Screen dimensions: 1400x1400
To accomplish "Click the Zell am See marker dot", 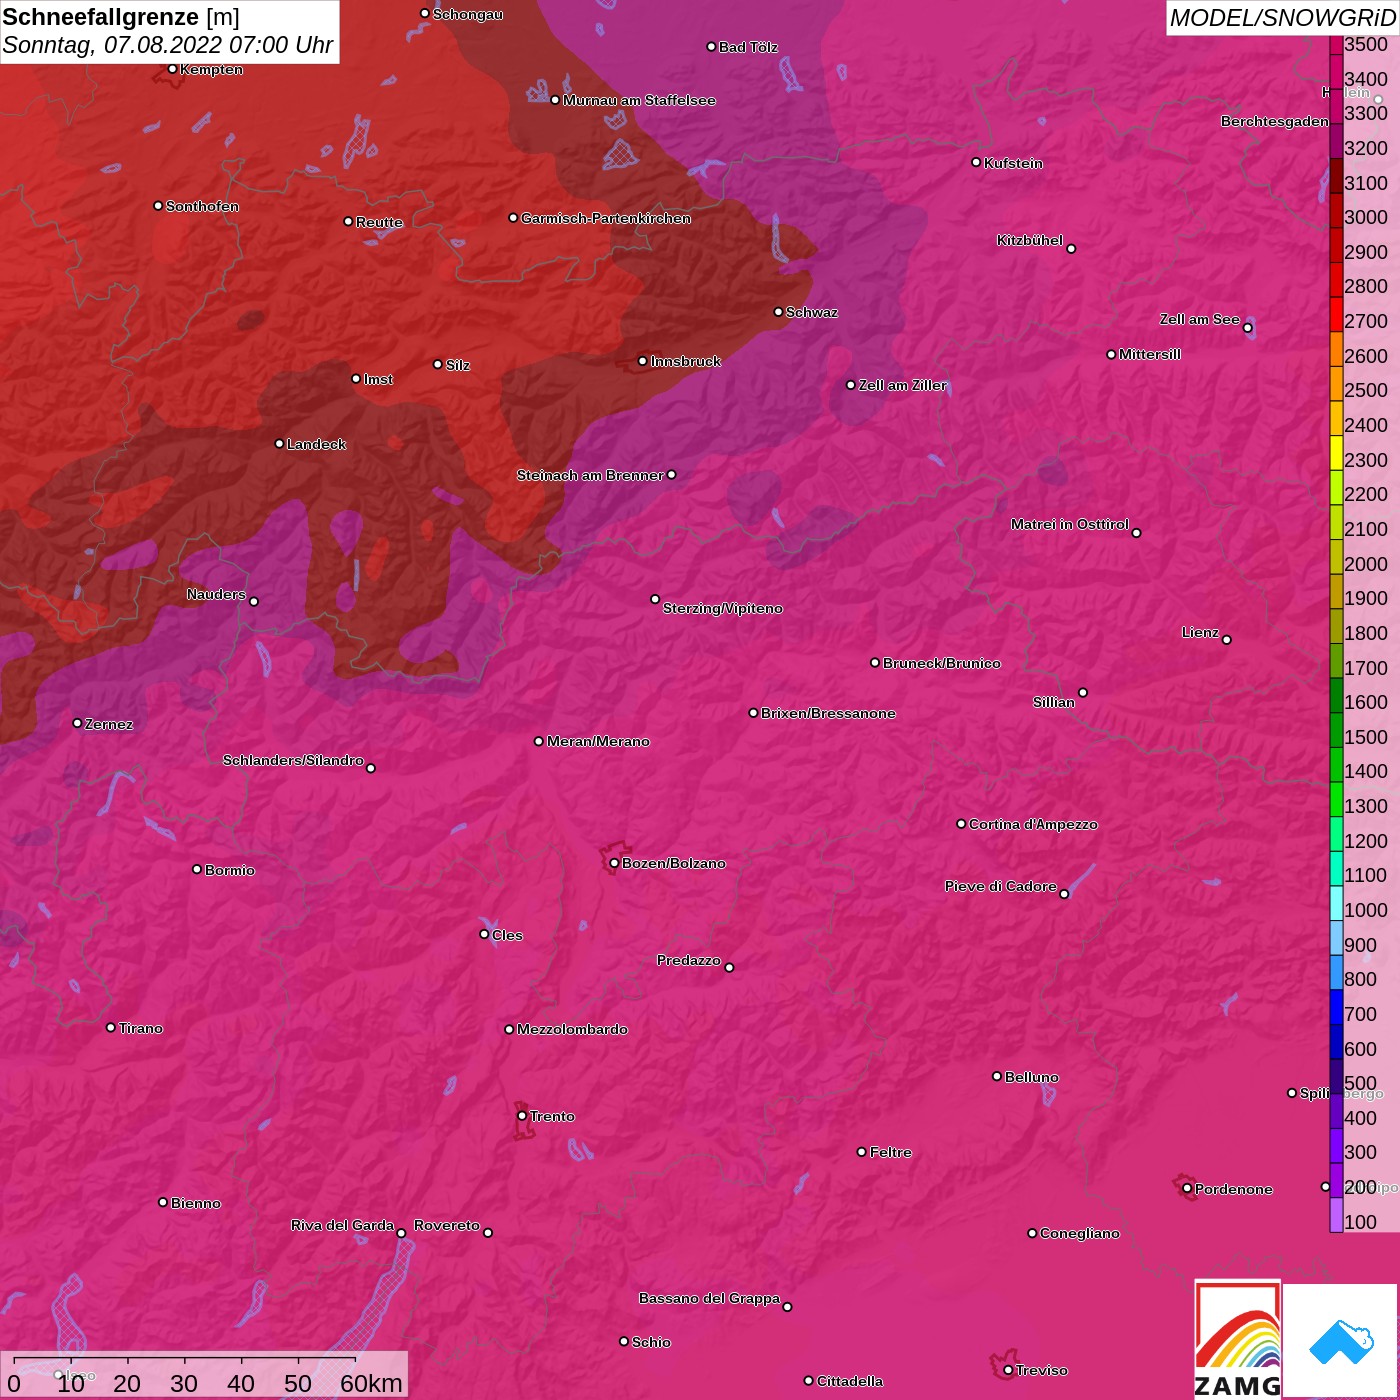I will point(1247,328).
